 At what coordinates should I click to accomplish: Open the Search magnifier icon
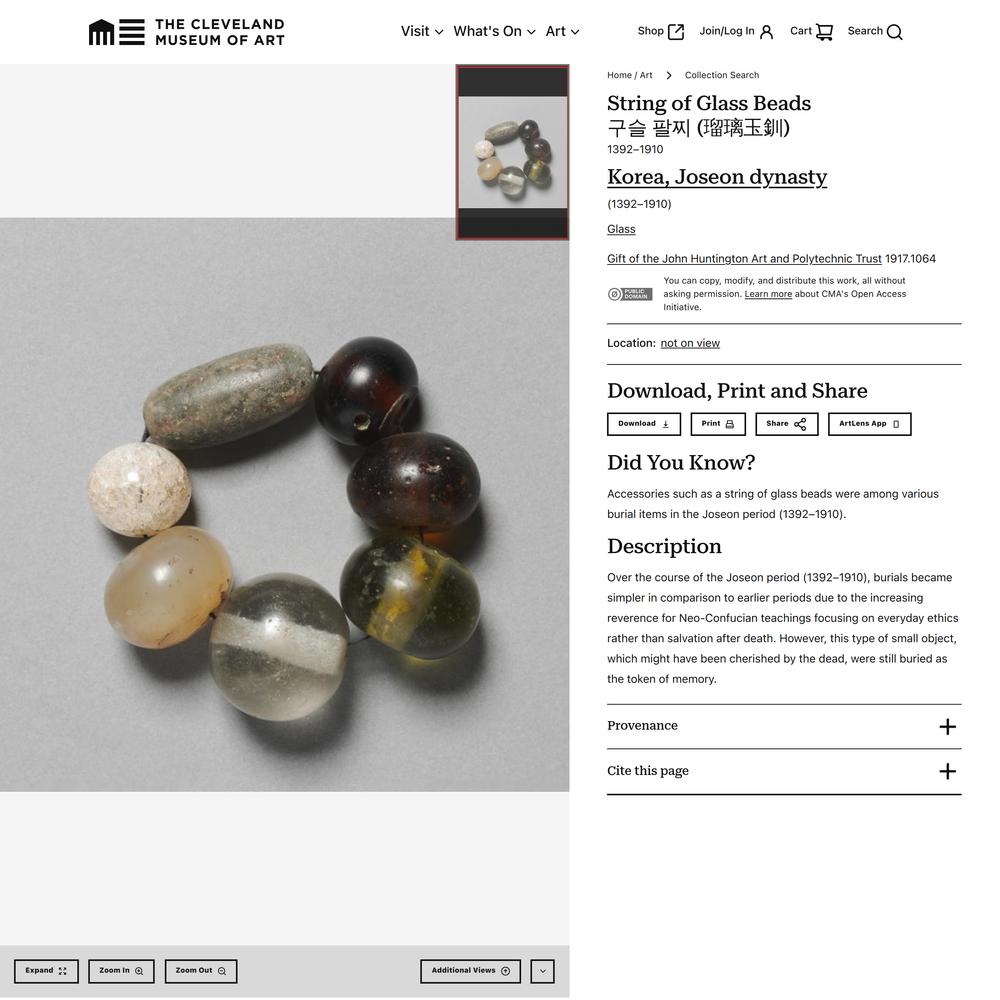point(895,32)
